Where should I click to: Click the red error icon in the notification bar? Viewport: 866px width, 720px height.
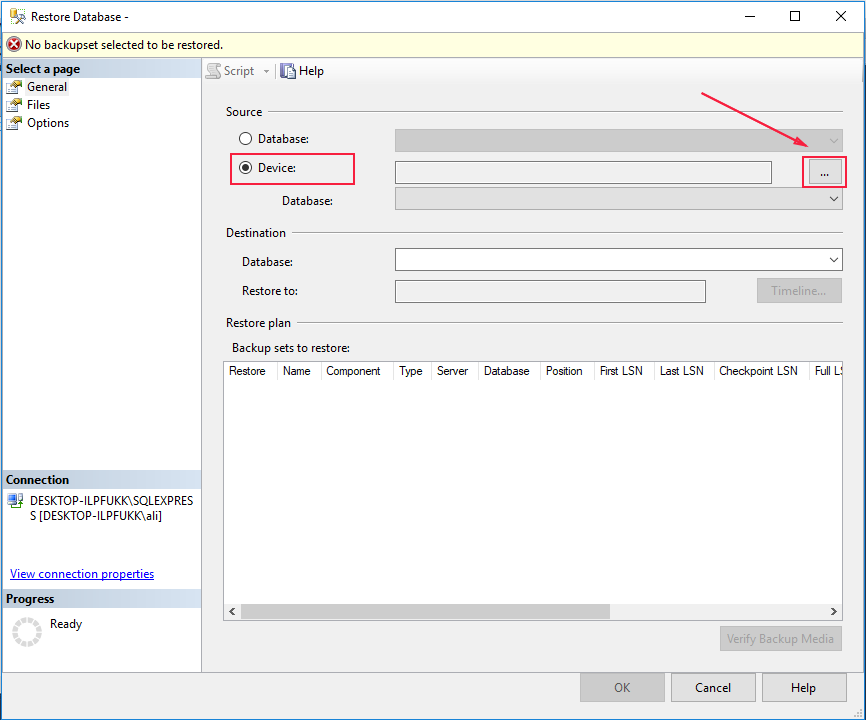tap(12, 45)
